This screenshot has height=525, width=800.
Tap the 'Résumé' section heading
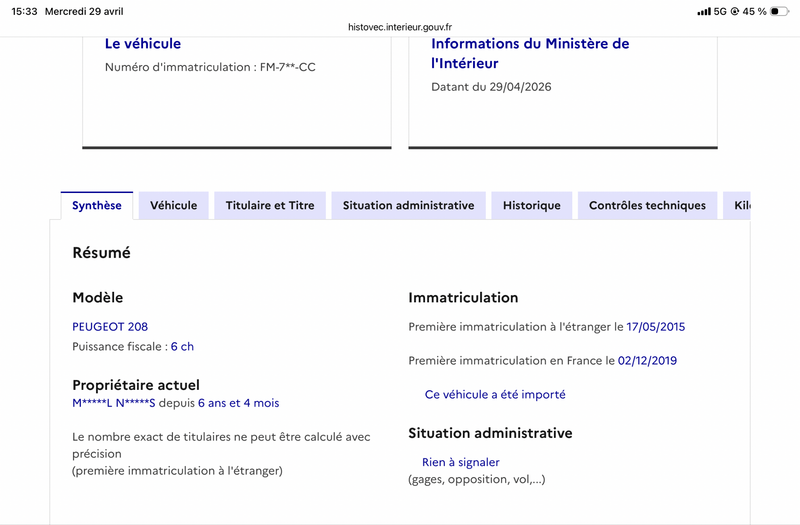102,253
